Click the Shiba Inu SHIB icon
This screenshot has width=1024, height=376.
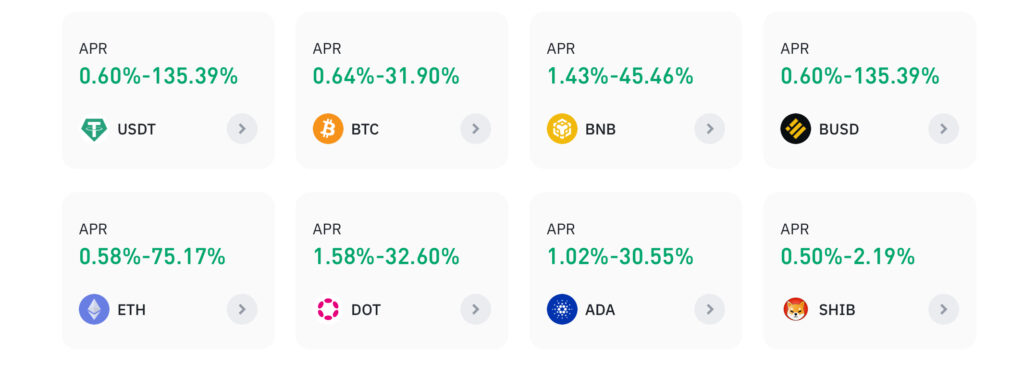tap(795, 309)
